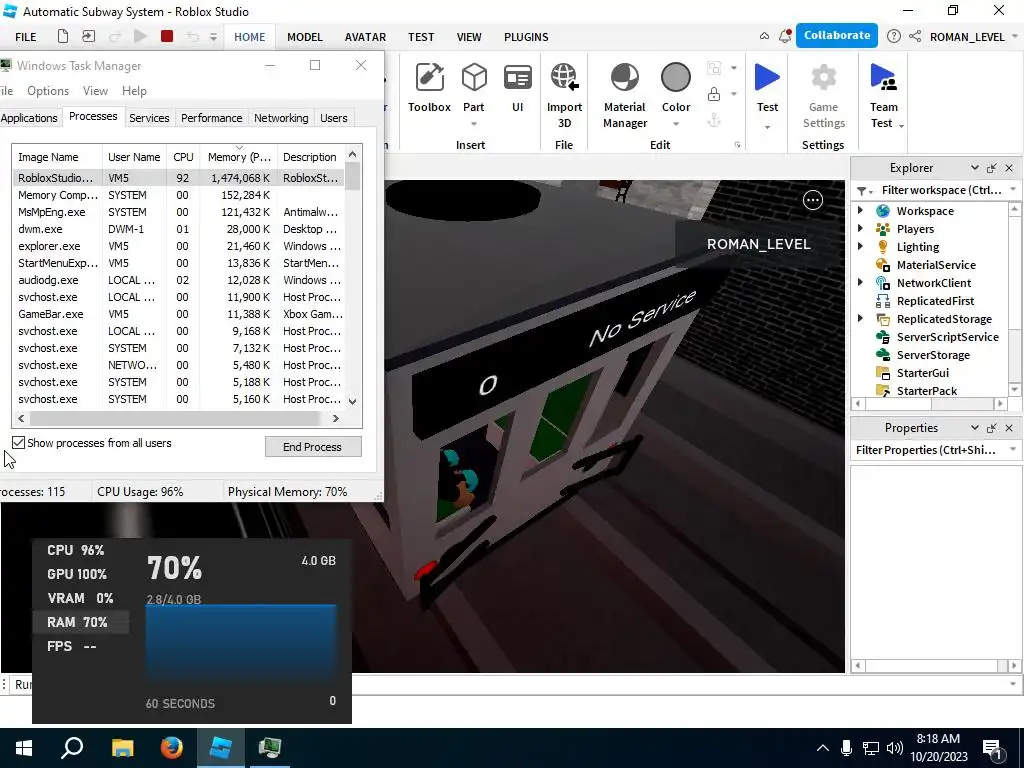Open the Services tab in Task Manager
The width and height of the screenshot is (1024, 768).
[149, 118]
